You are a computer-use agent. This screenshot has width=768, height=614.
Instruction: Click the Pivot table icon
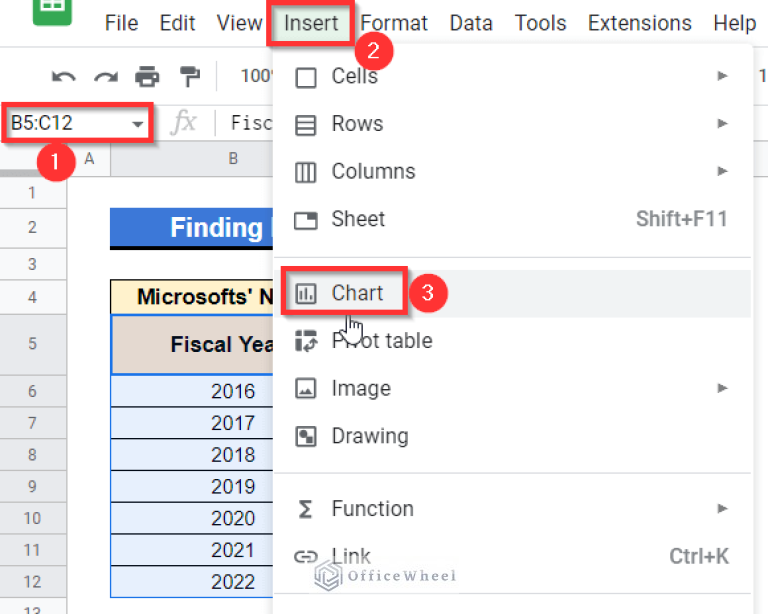pyautogui.click(x=306, y=341)
